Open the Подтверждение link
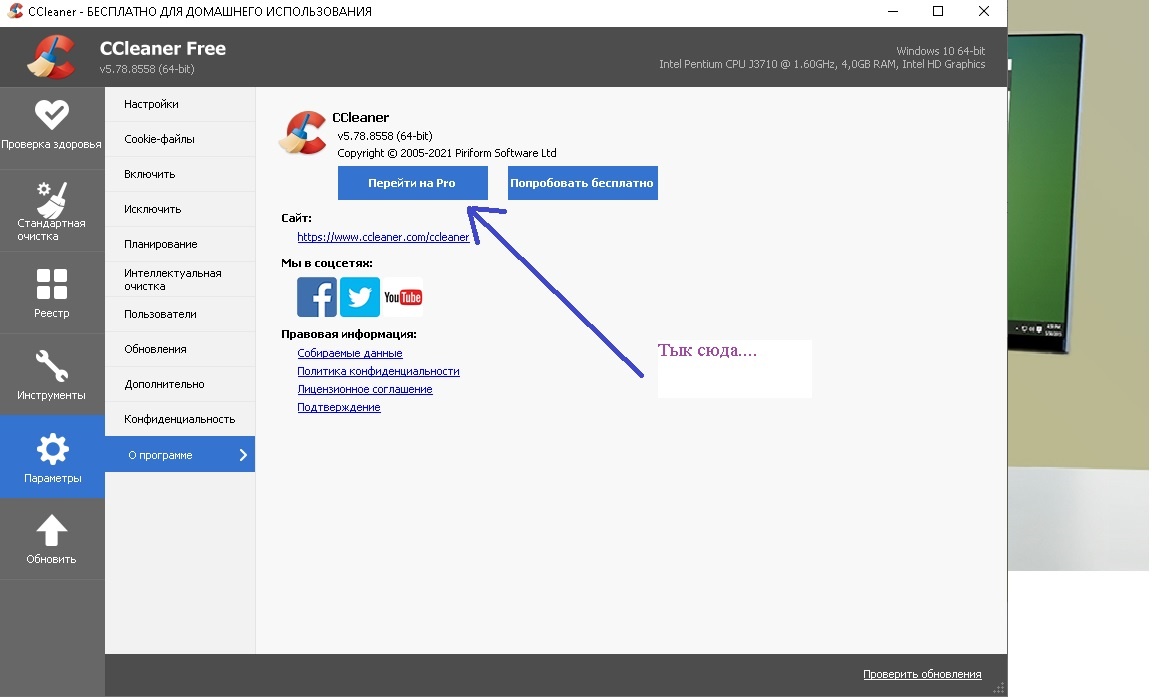This screenshot has width=1152, height=699. (x=339, y=407)
